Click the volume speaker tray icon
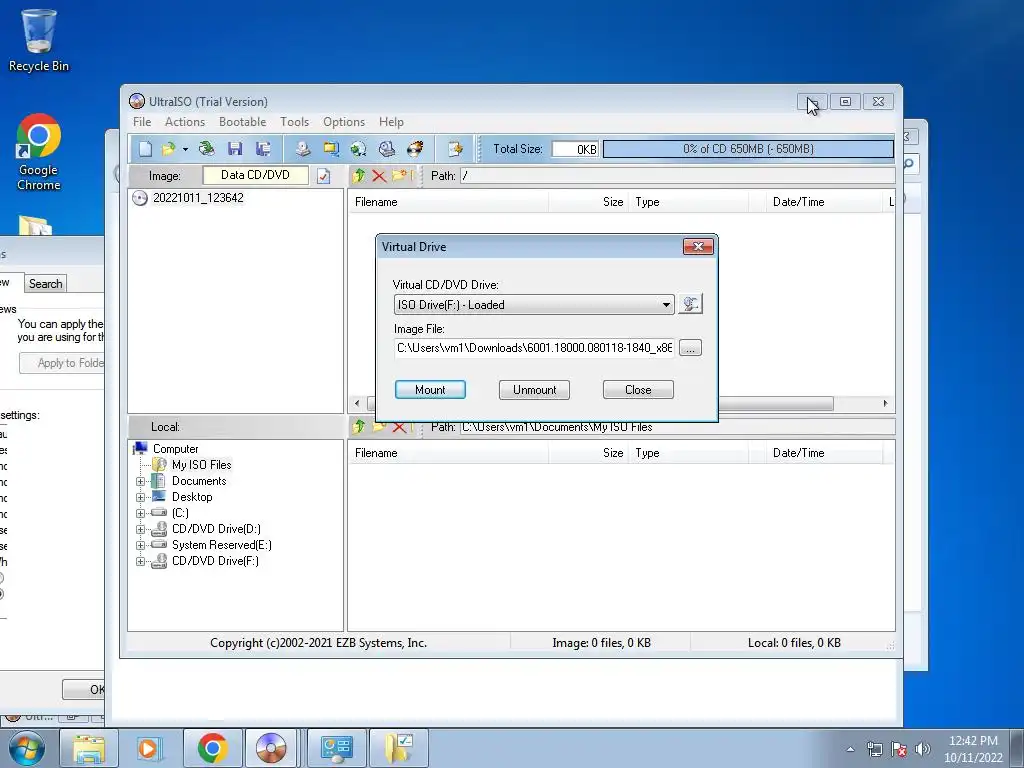1024x768 pixels. pos(923,750)
